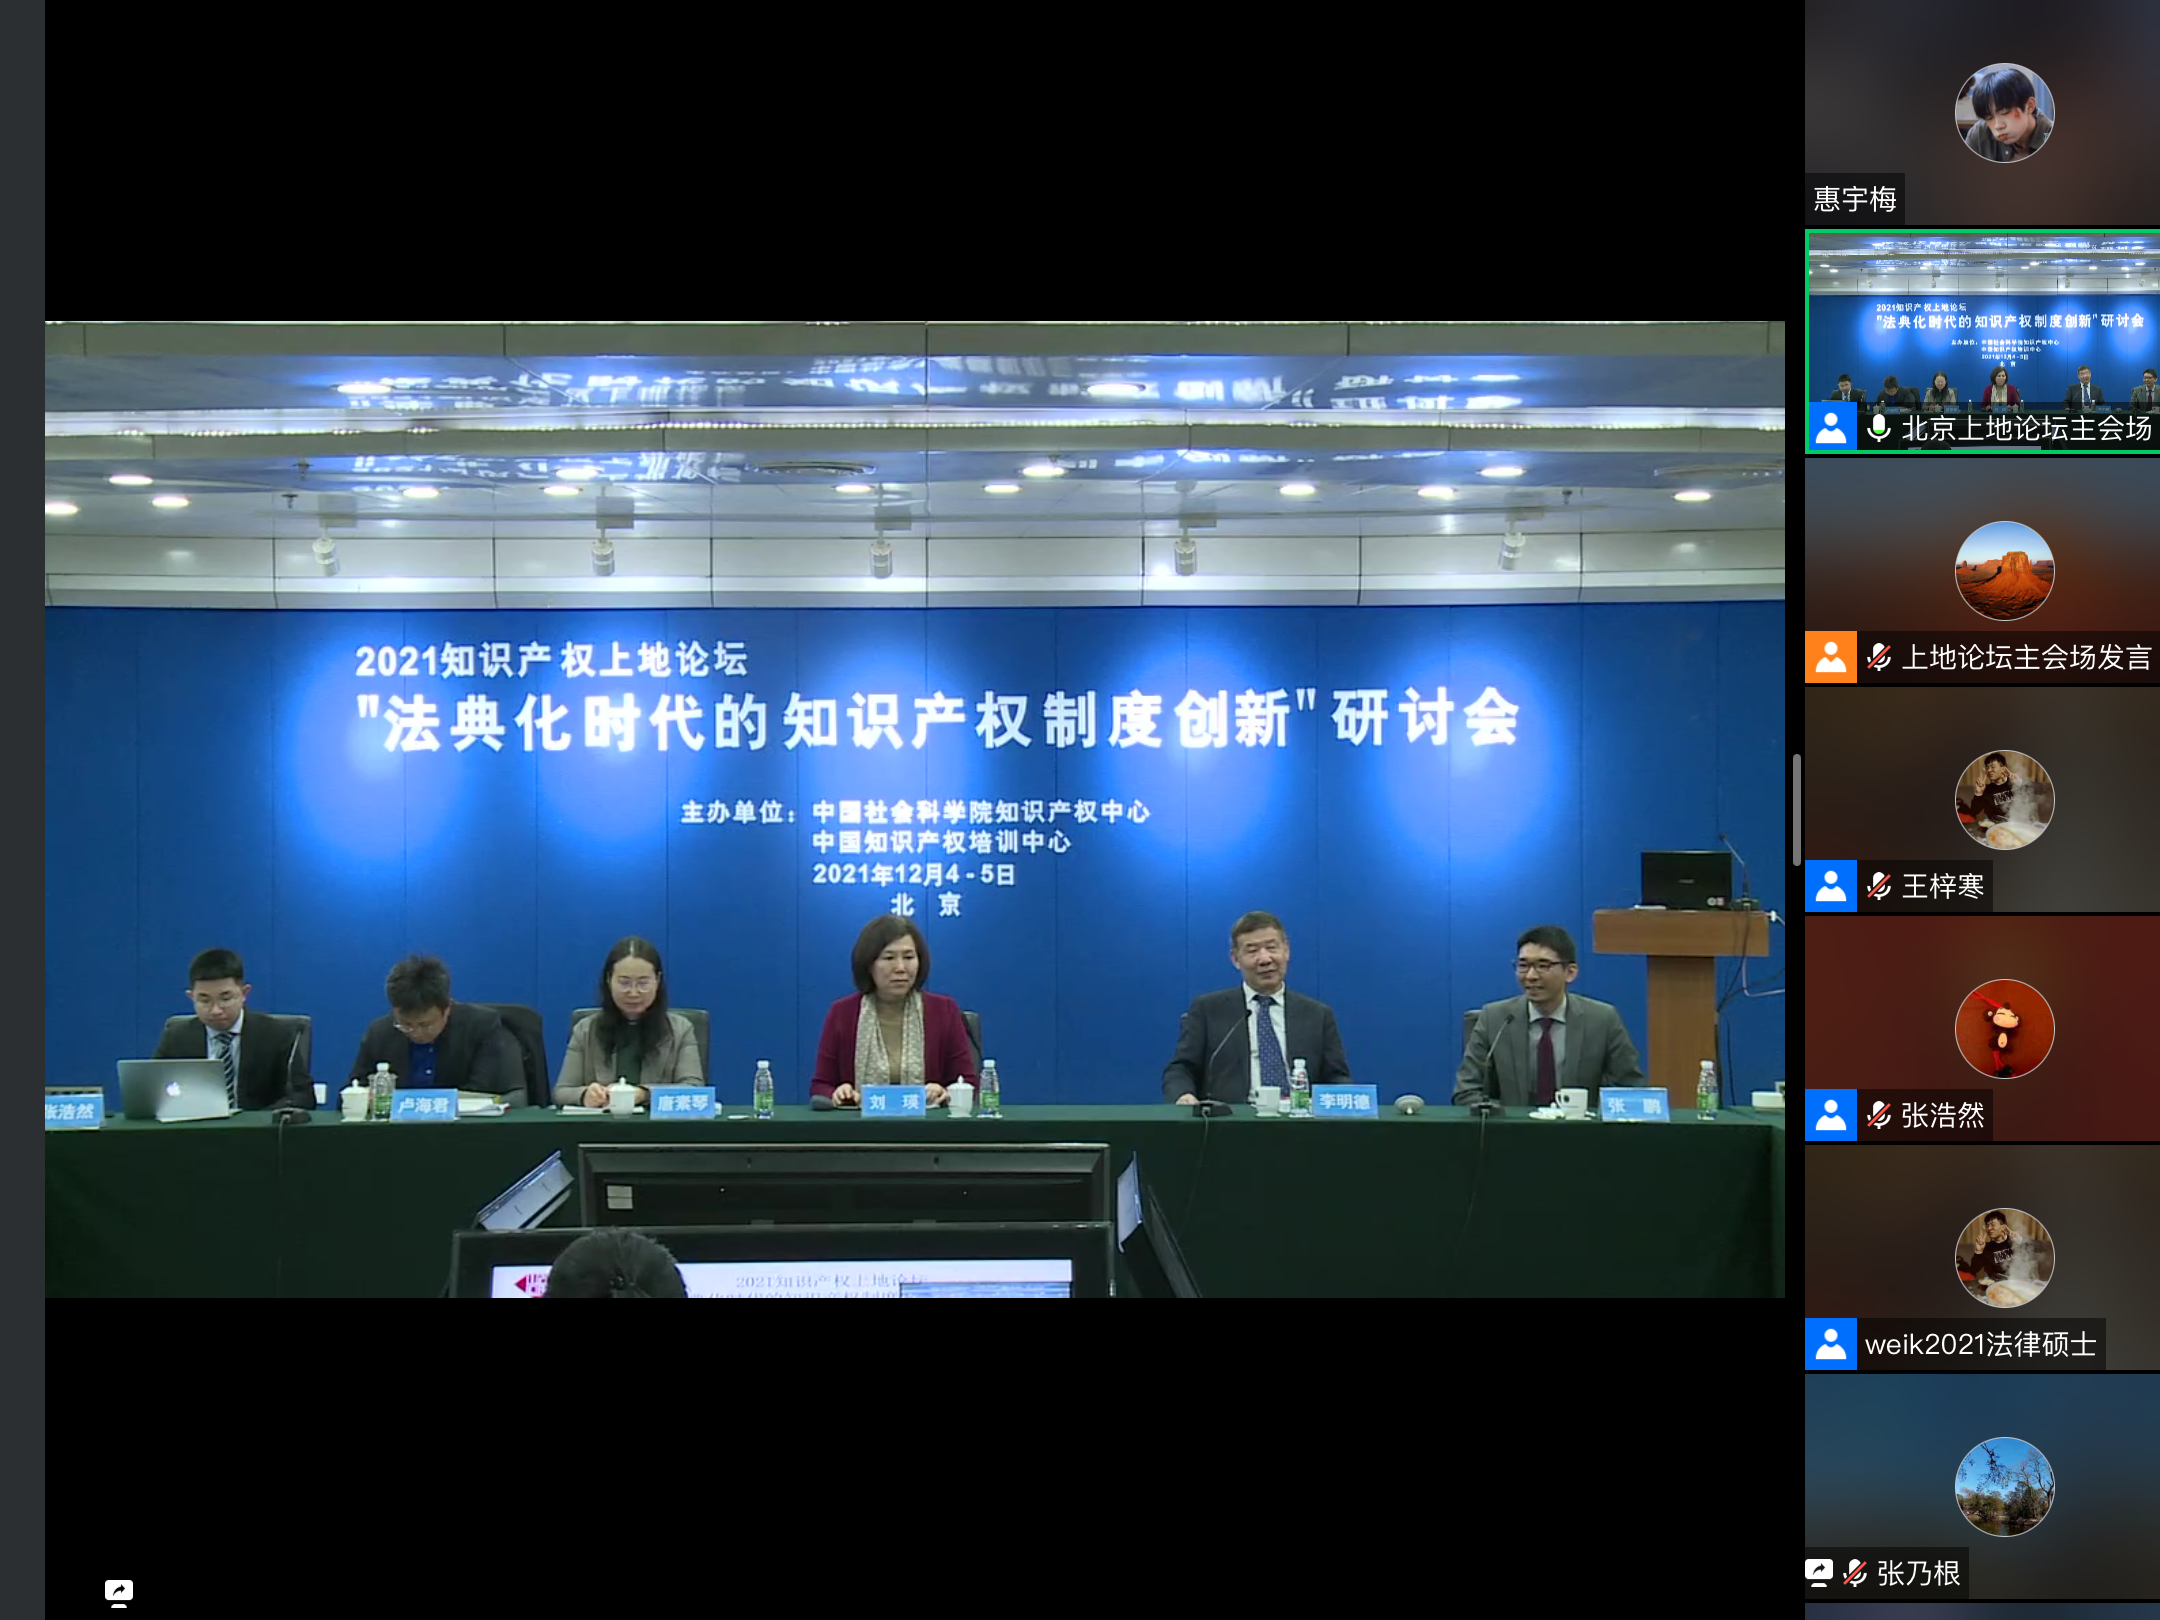This screenshot has height=1620, width=2160.
Task: Click the main shared conference video
Action: pyautogui.click(x=914, y=808)
